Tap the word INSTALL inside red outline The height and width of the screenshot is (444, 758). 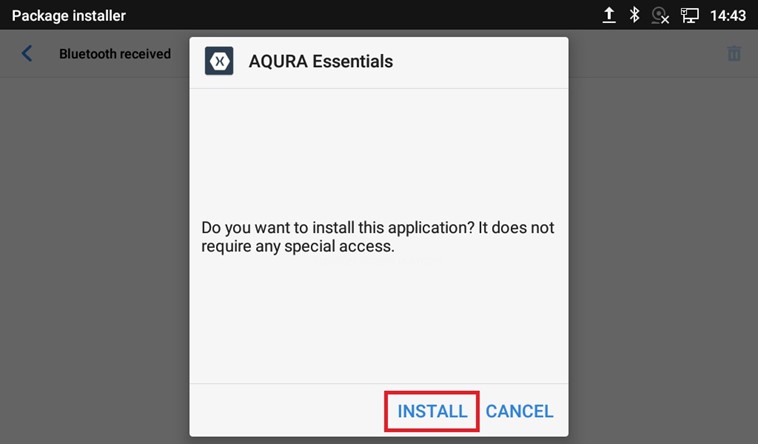(x=432, y=411)
